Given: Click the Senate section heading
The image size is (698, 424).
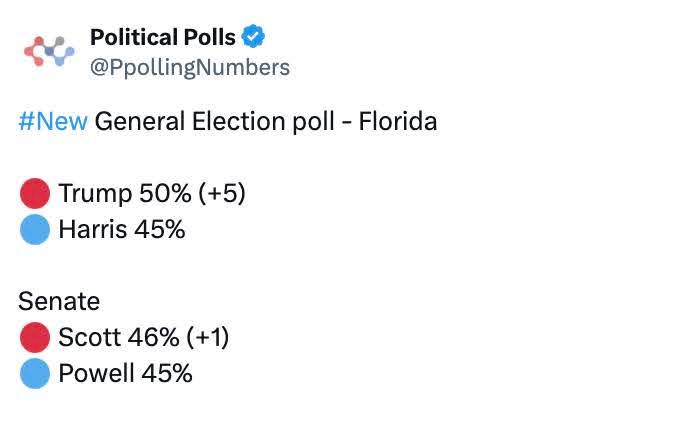Looking at the screenshot, I should tap(60, 301).
